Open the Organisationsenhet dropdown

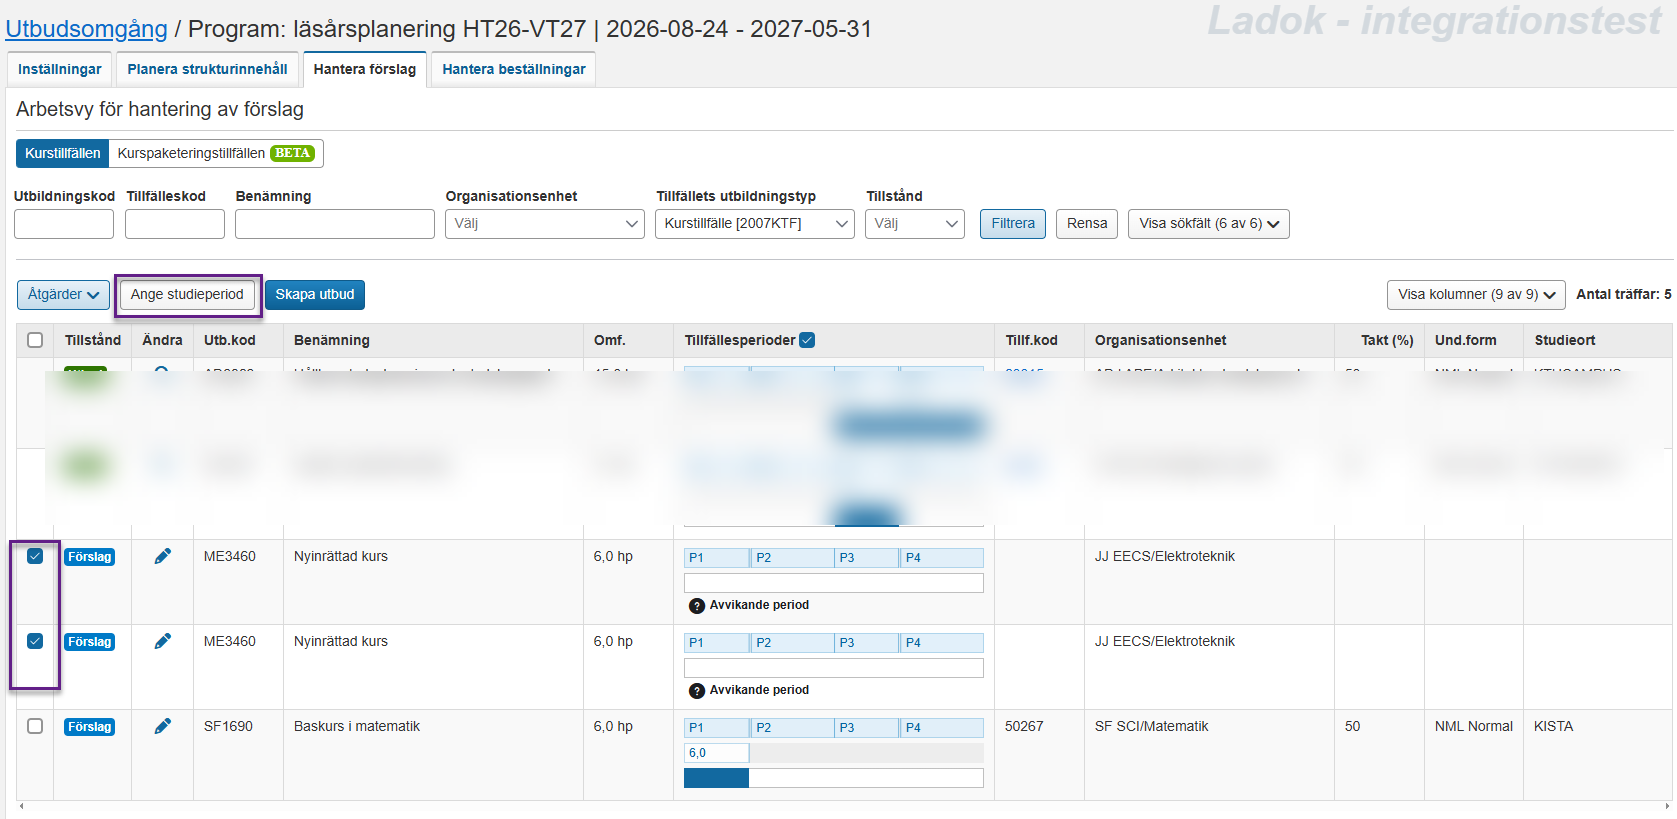point(544,224)
